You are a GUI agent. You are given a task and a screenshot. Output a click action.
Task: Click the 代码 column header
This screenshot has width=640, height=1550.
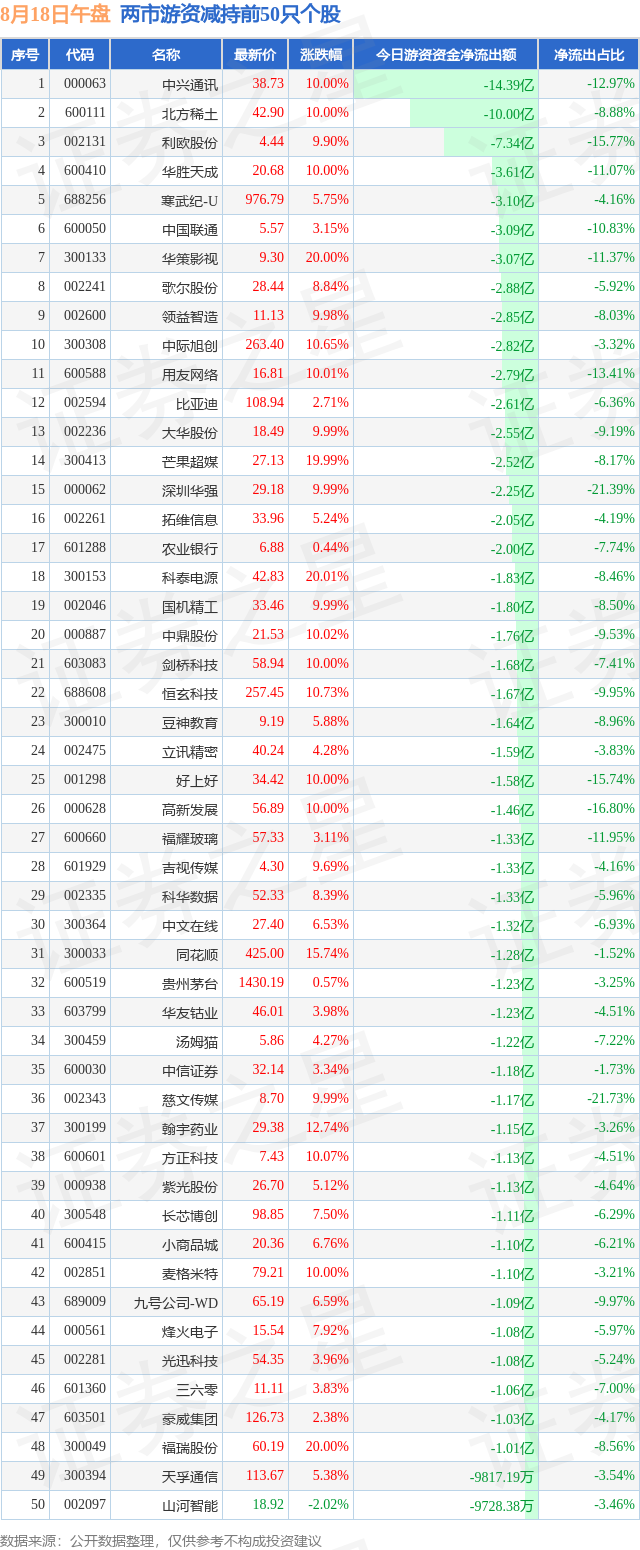click(x=79, y=55)
